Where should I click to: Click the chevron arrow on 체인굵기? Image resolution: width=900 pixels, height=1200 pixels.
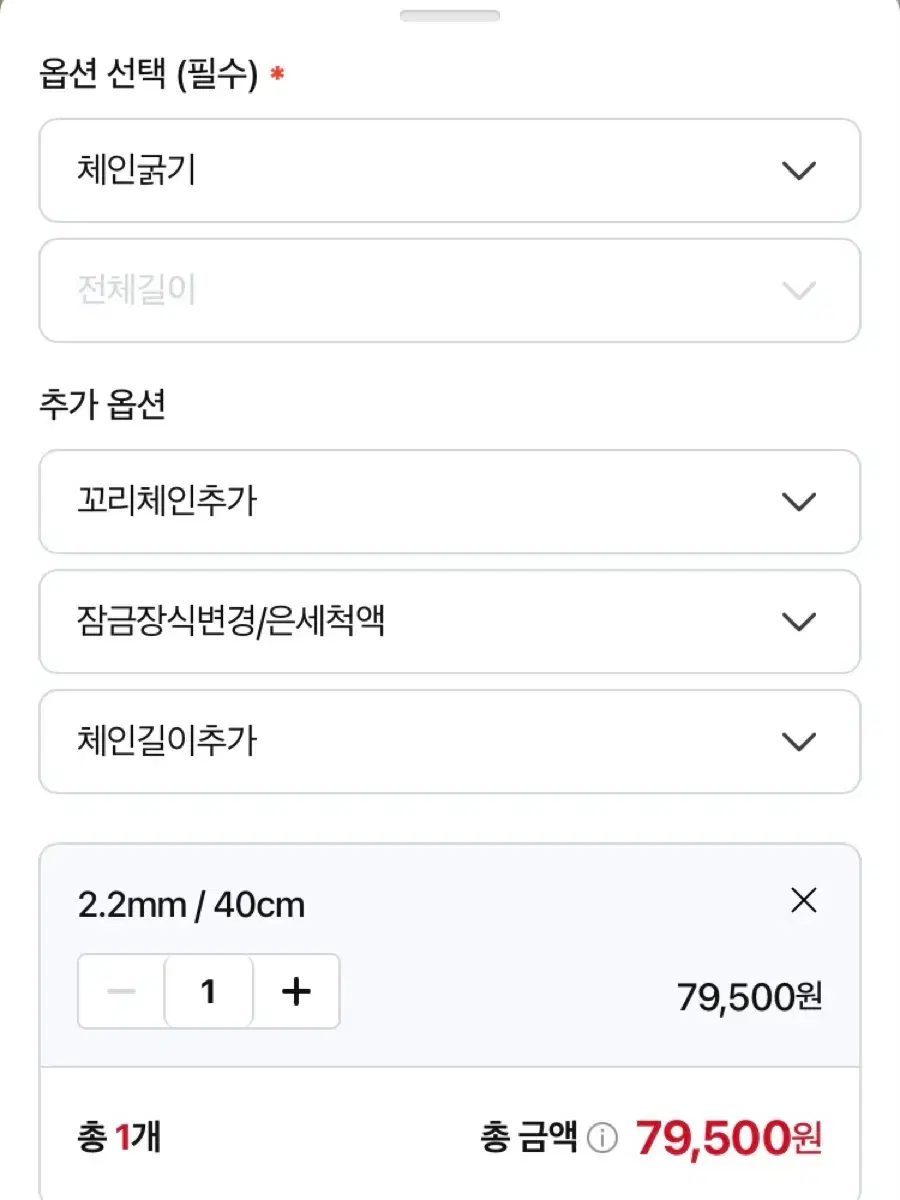pos(798,171)
